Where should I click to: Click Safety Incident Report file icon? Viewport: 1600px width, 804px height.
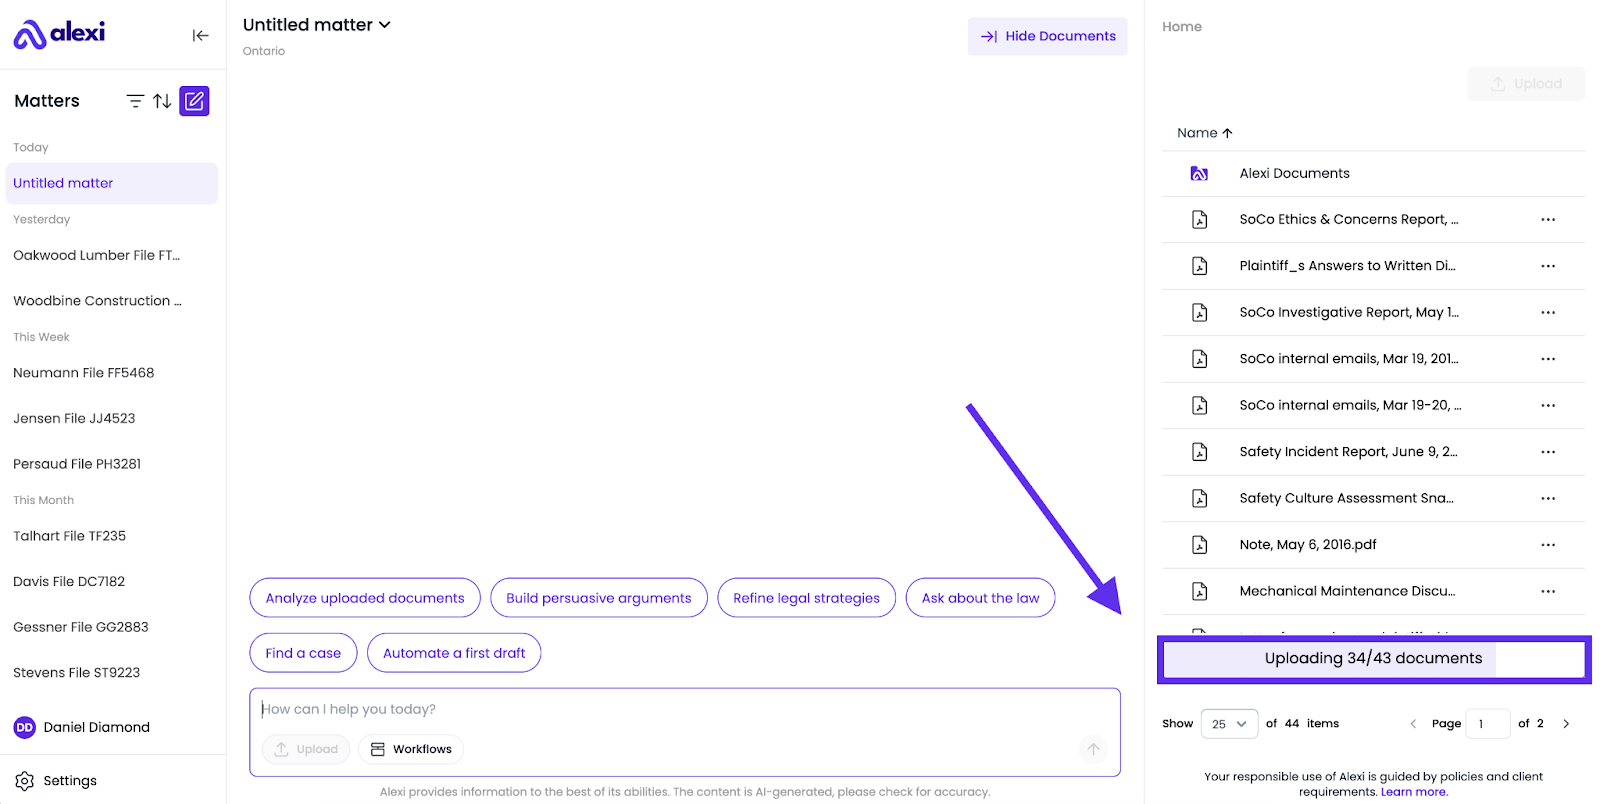[1199, 452]
